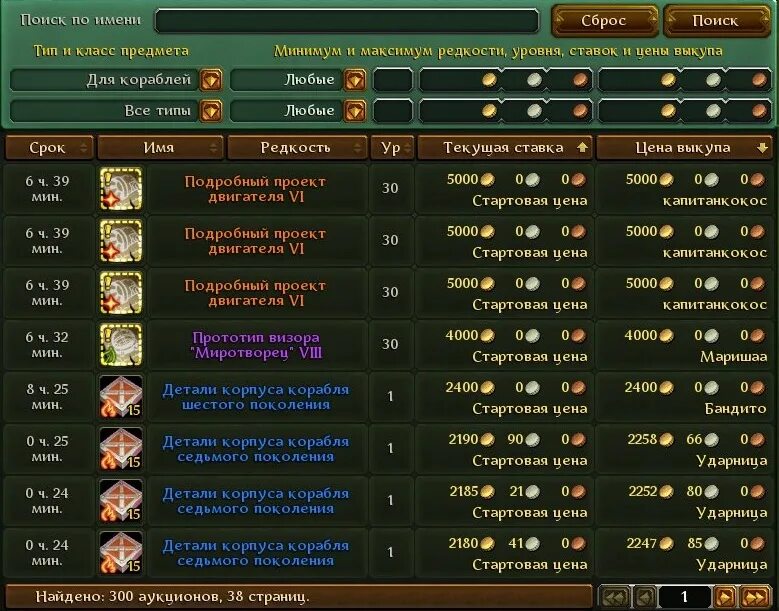
Task: Select the Прототип визора Миротворец VIII item icon
Action: click(x=121, y=345)
